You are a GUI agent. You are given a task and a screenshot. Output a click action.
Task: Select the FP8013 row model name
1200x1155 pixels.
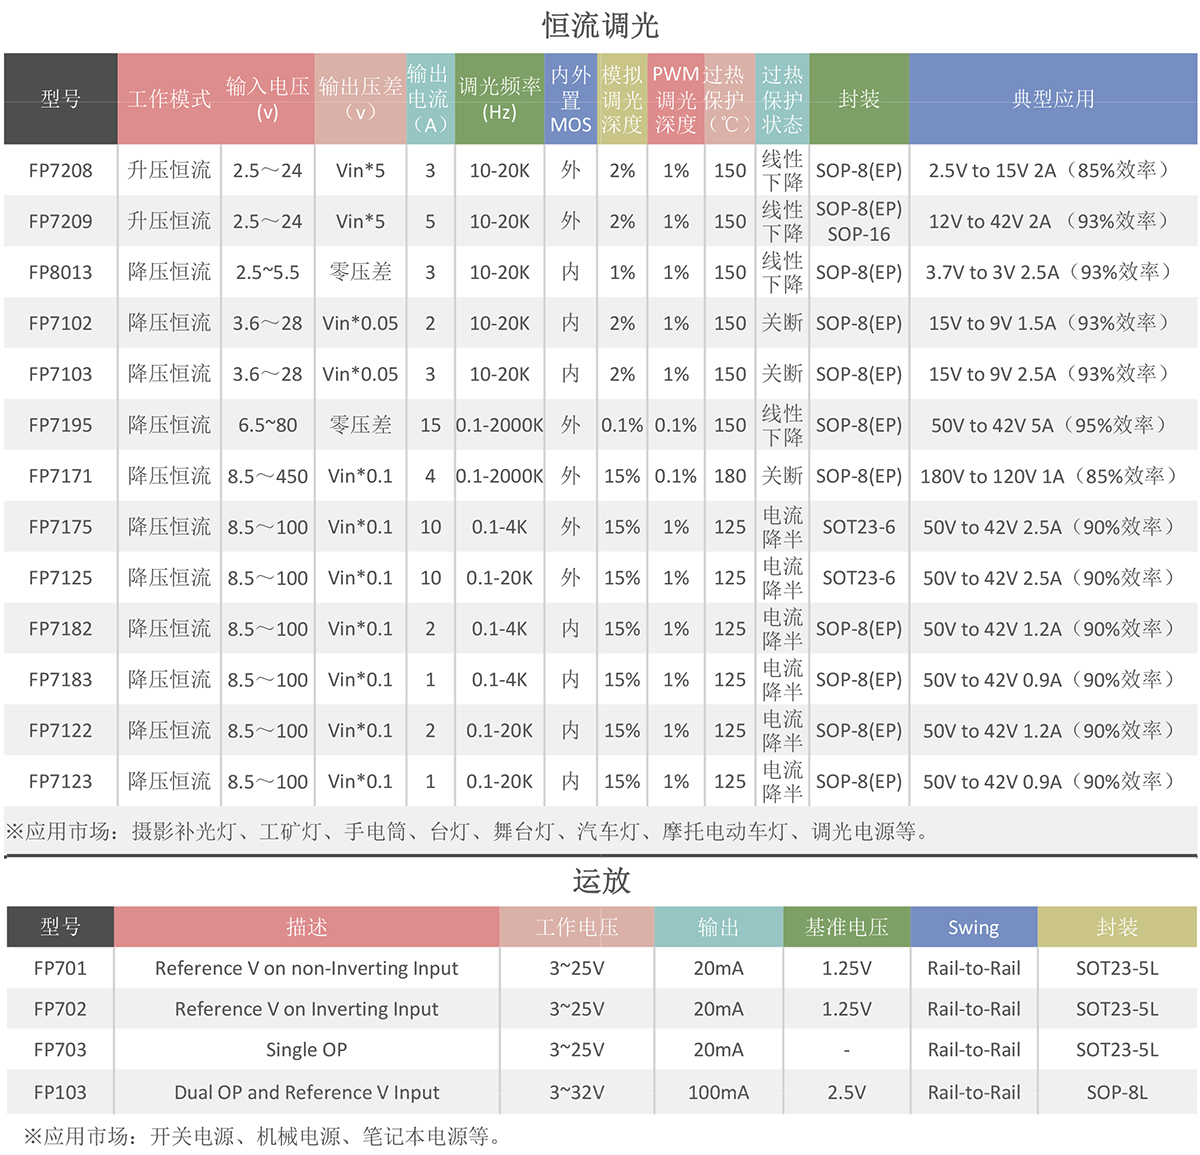coord(60,273)
